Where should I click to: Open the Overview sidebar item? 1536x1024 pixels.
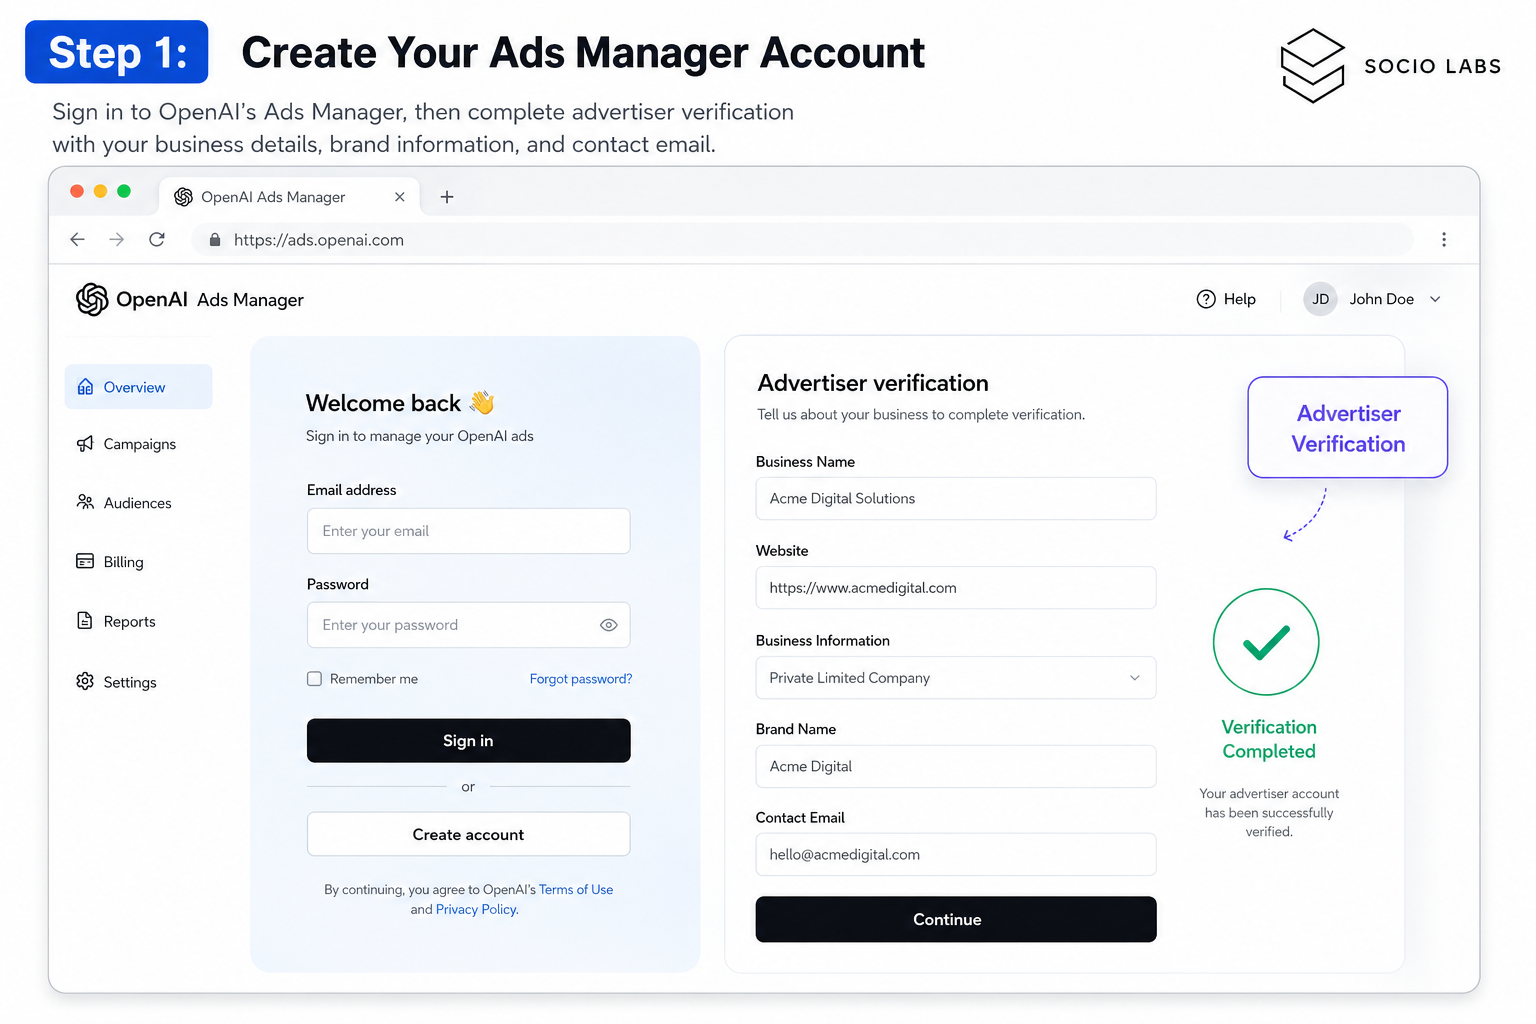(x=139, y=387)
